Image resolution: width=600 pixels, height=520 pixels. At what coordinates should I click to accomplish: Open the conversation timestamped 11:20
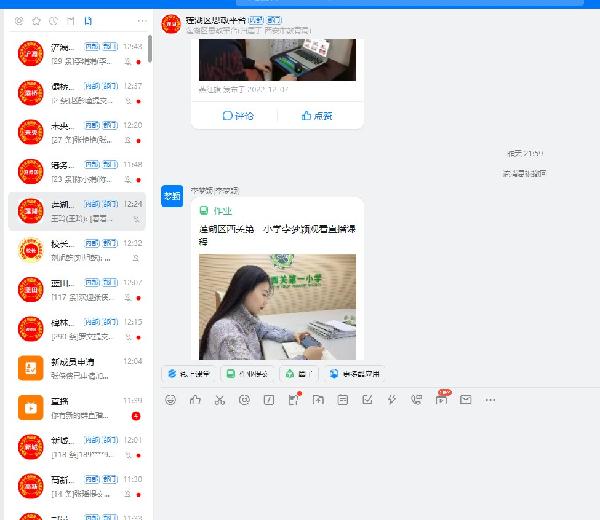tap(77, 486)
